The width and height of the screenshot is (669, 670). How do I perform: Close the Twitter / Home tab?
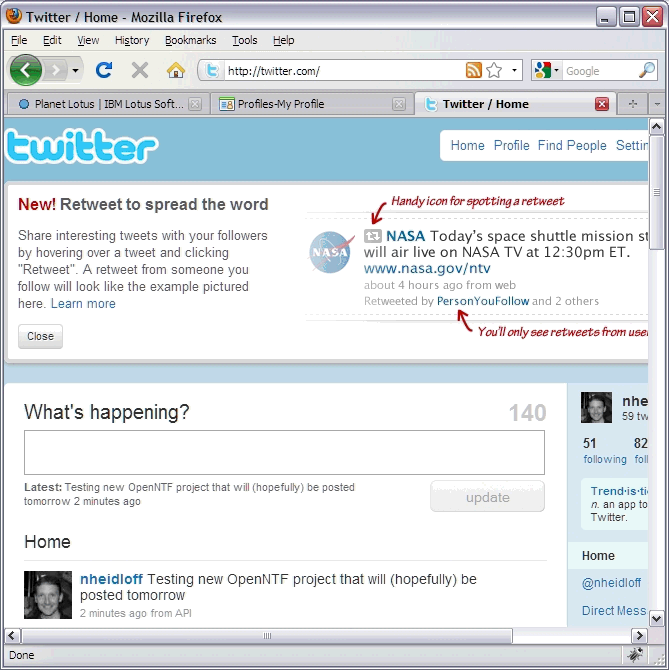pyautogui.click(x=602, y=104)
